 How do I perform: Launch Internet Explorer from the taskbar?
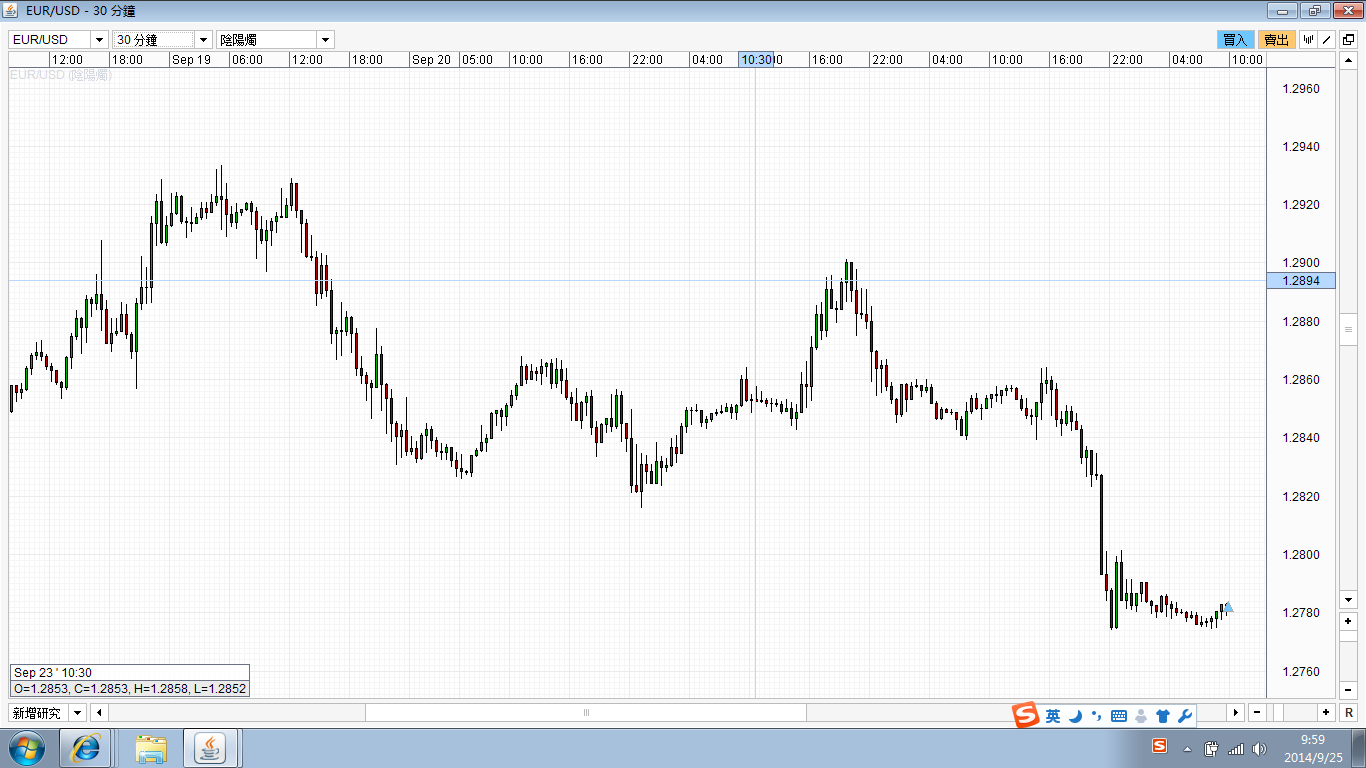85,748
